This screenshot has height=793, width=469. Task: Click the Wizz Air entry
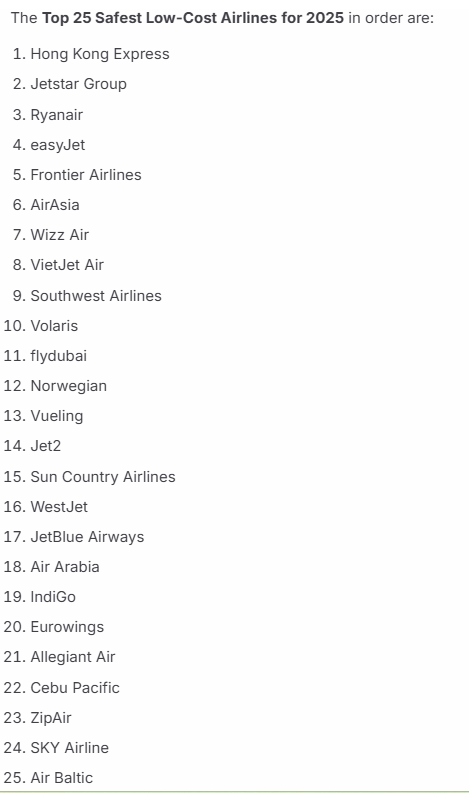click(60, 235)
